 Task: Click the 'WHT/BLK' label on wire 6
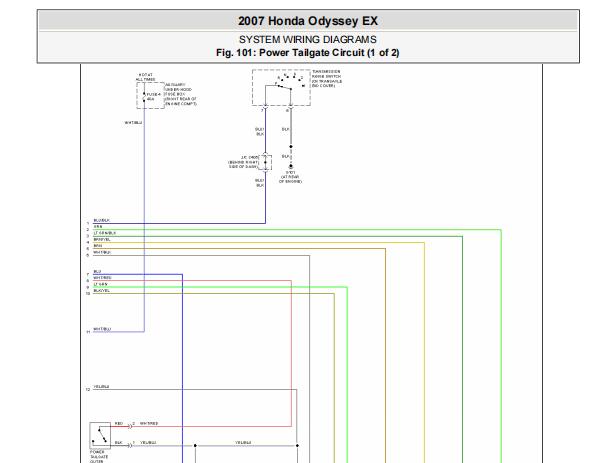(x=102, y=252)
